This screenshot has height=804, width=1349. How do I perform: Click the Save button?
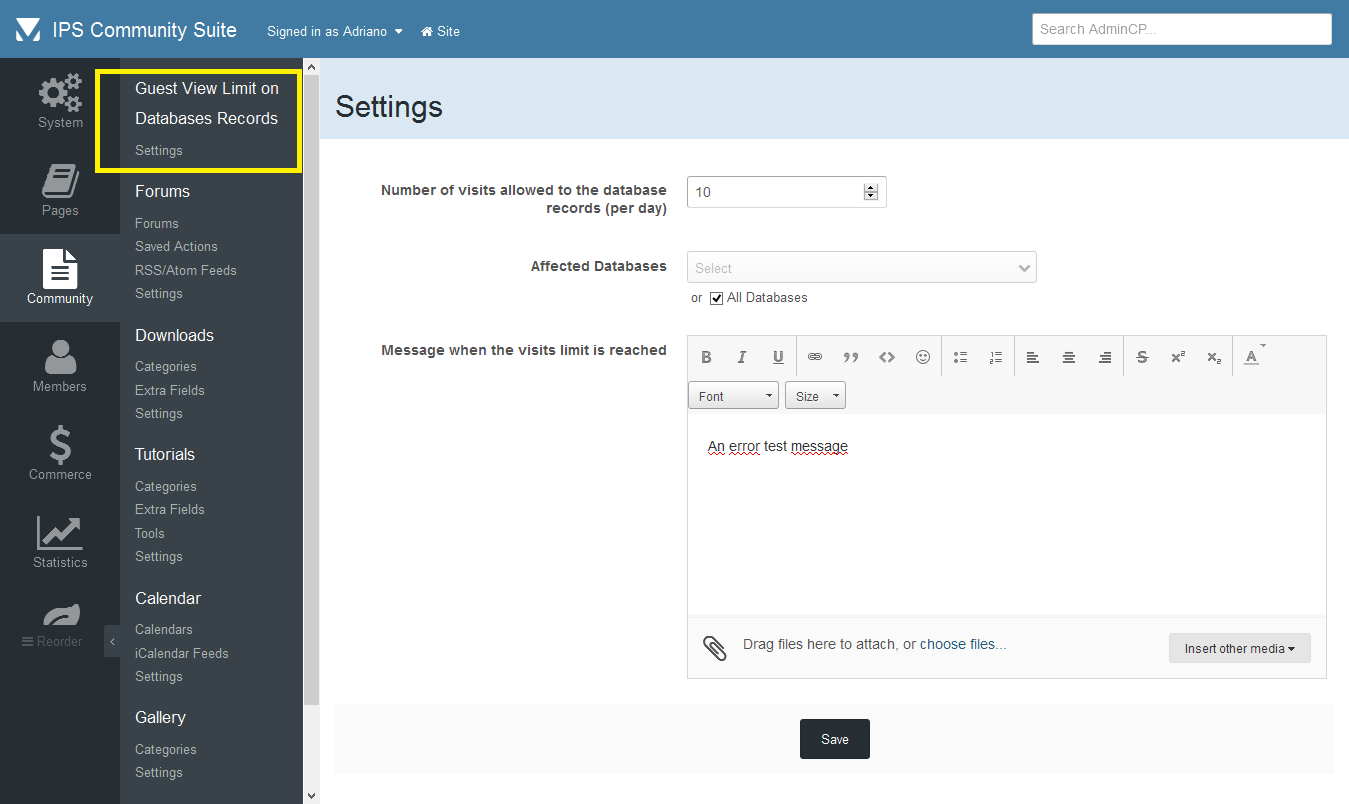pos(834,739)
